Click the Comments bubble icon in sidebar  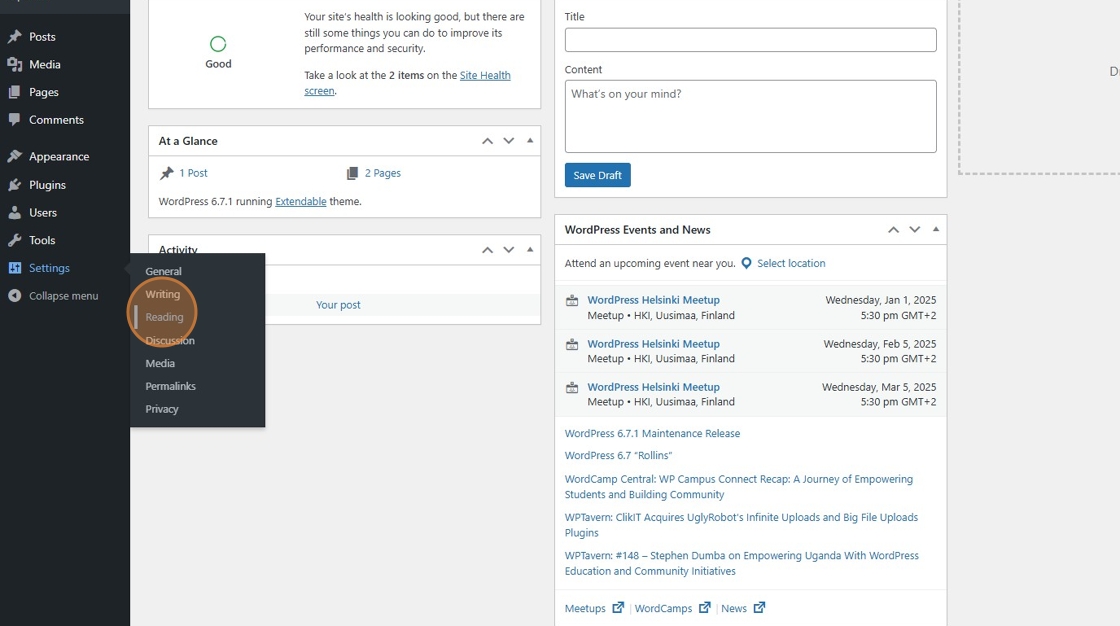[14, 119]
